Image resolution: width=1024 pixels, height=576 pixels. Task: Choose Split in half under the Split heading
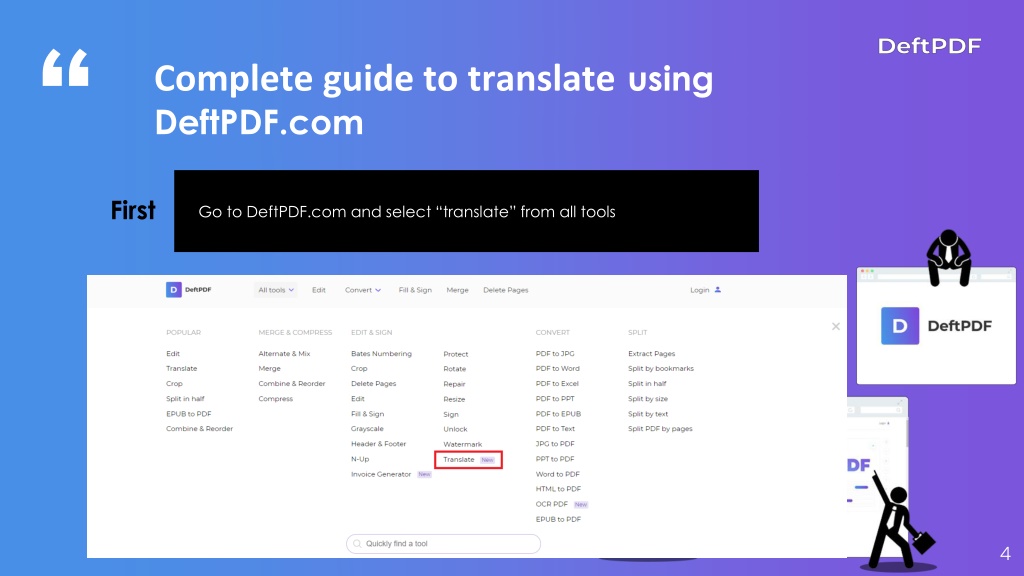(x=647, y=383)
